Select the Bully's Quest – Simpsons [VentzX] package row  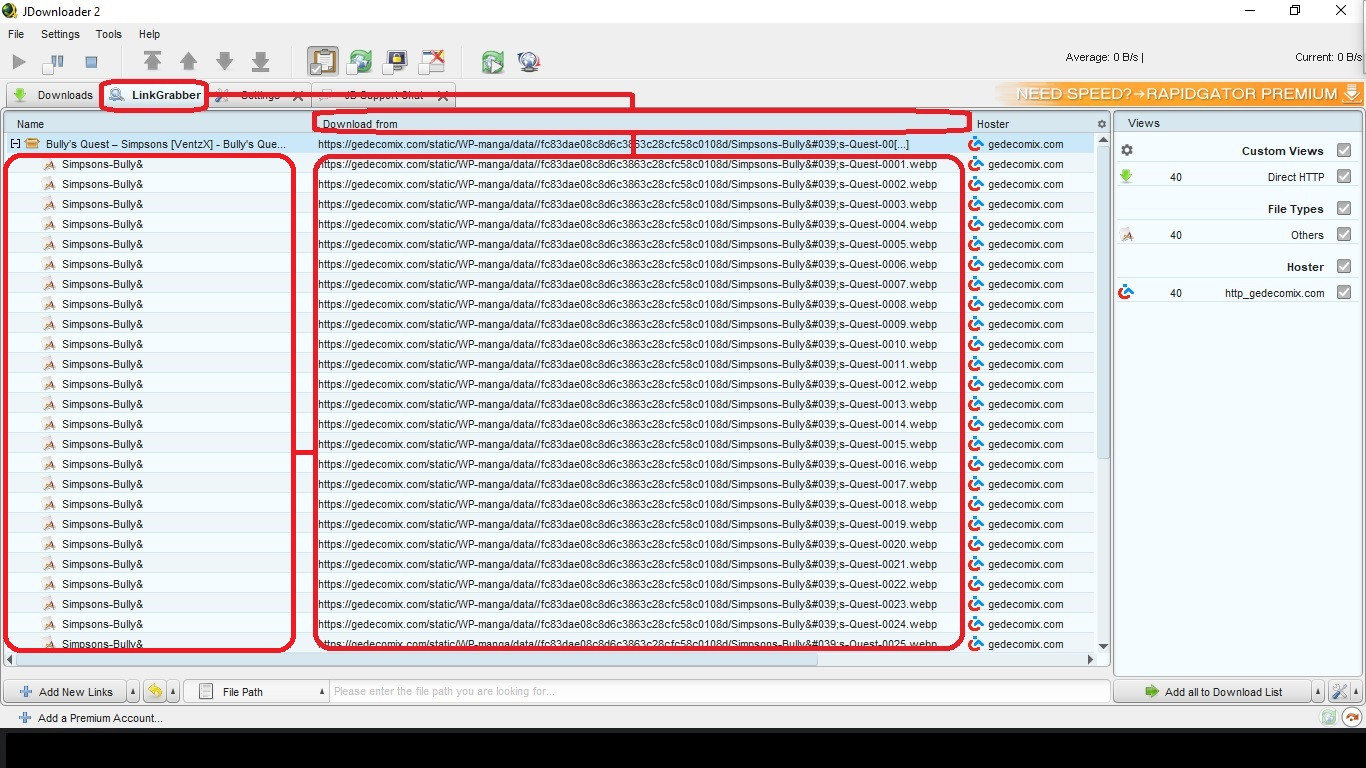coord(550,144)
